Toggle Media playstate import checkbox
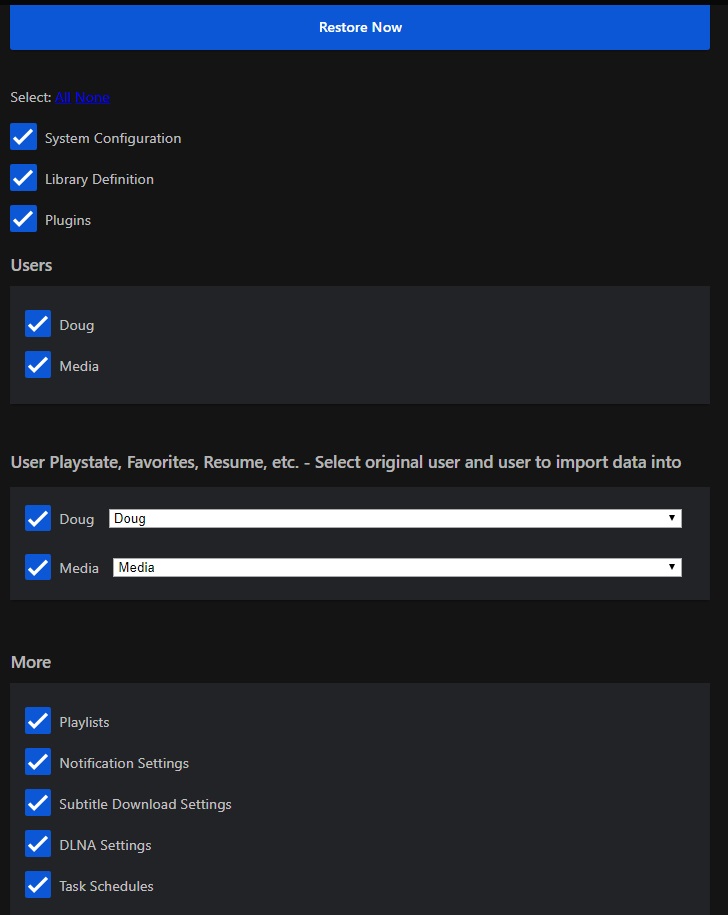Screen dimensions: 728x915 pos(38,568)
